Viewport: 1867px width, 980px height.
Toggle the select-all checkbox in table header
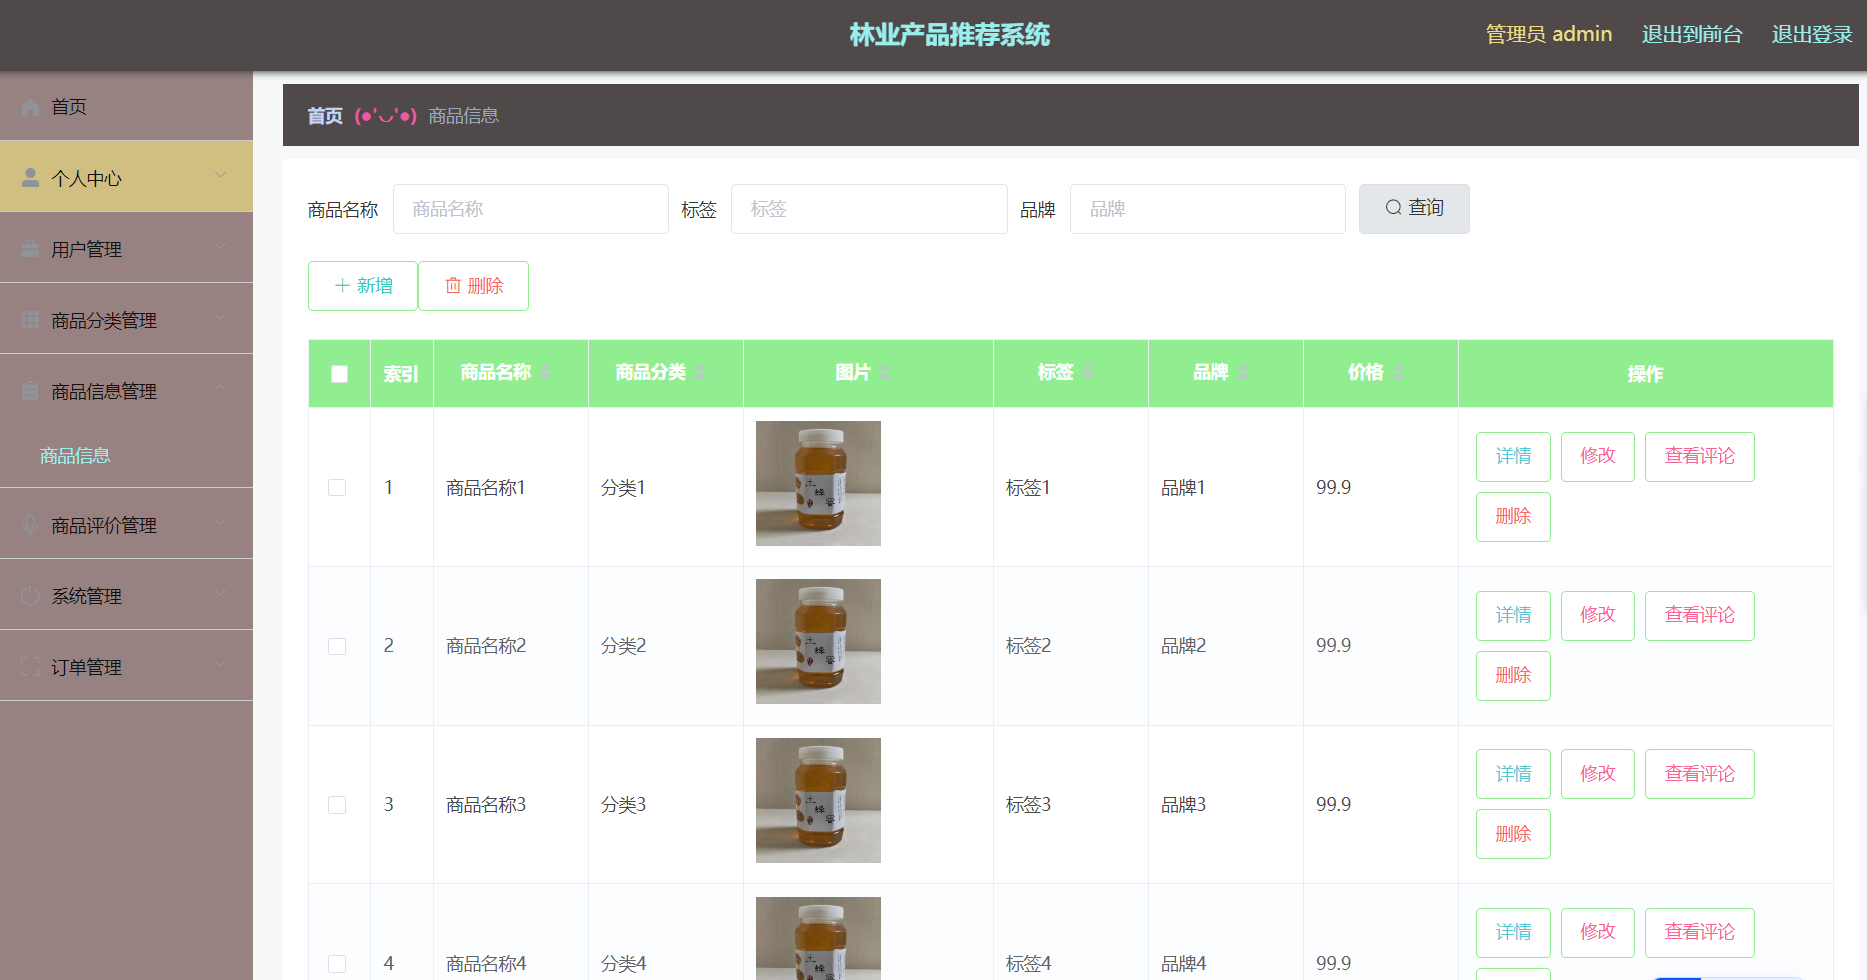click(x=339, y=374)
